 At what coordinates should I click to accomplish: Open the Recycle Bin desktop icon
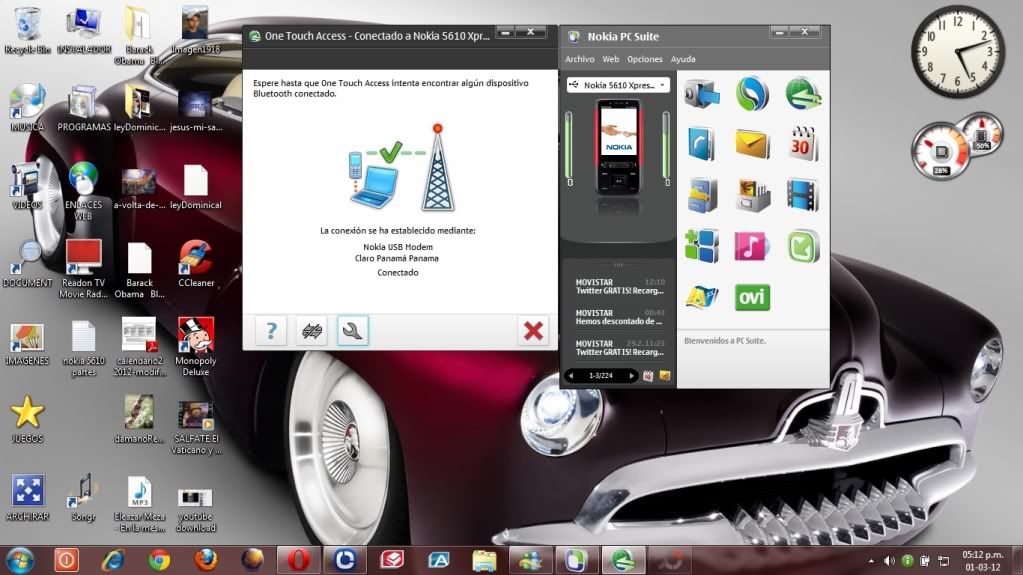tap(27, 31)
